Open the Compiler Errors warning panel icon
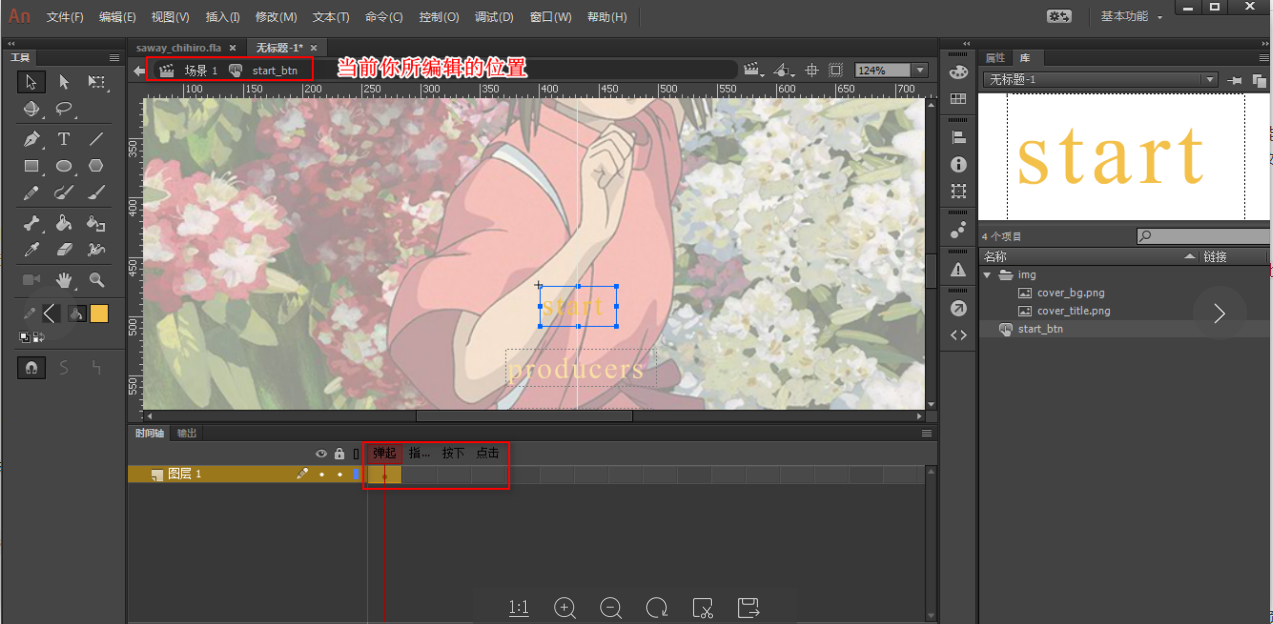 click(958, 269)
